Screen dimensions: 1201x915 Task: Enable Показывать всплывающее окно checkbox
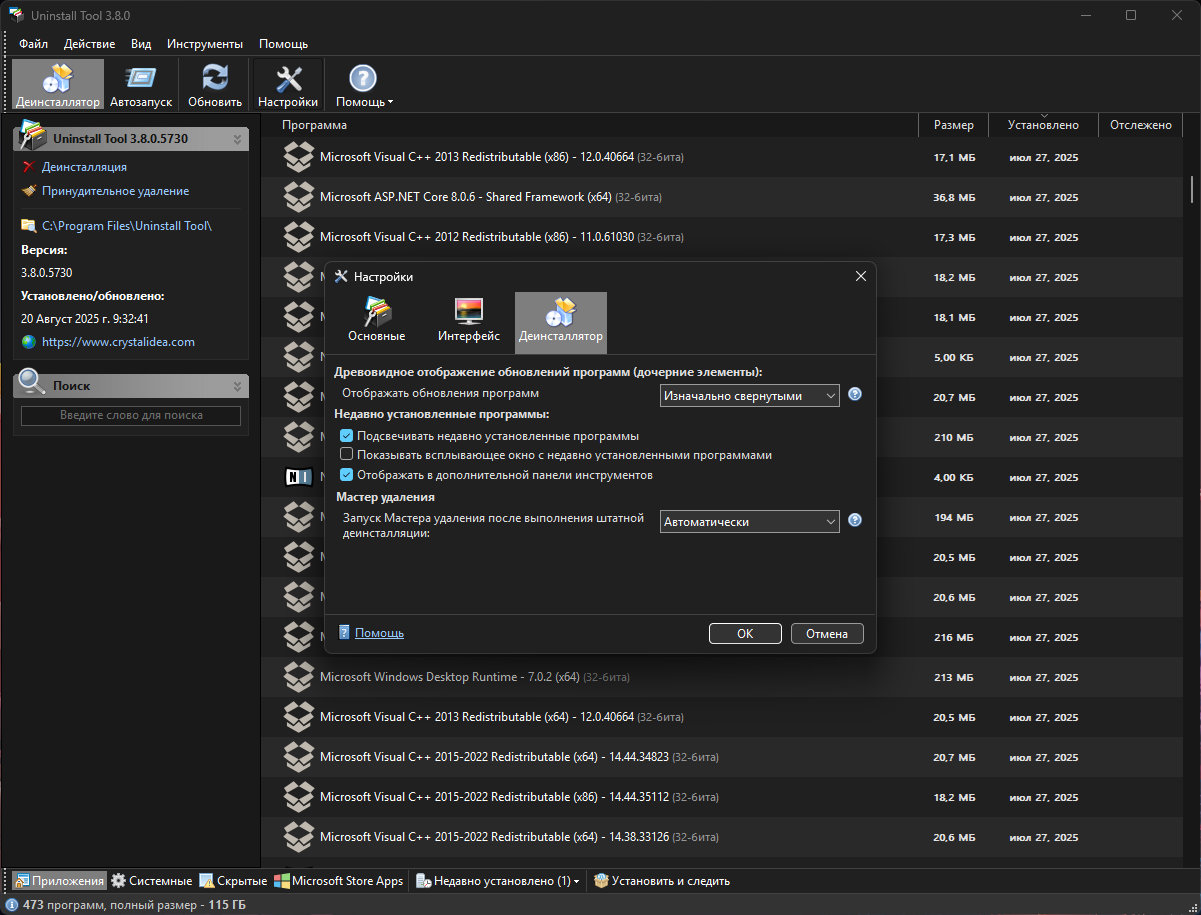[x=346, y=455]
